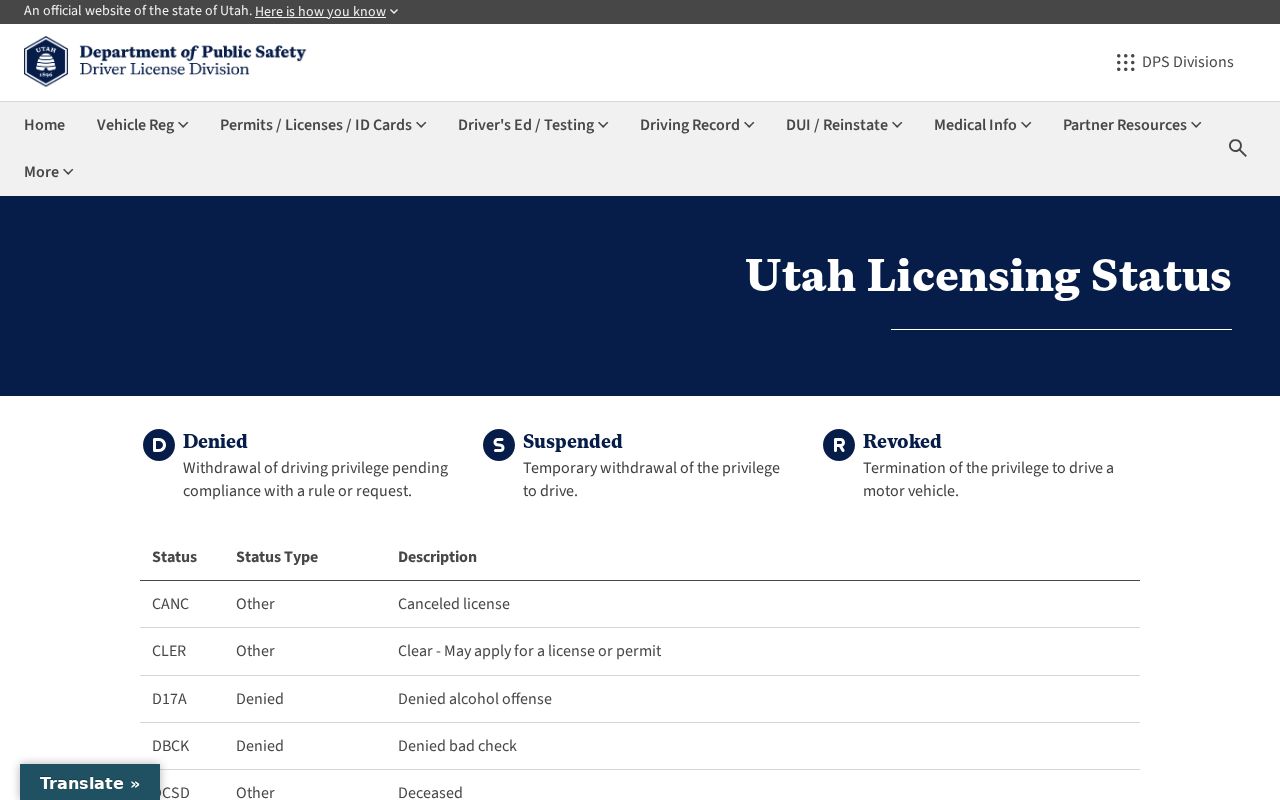Open the Driving Record dropdown
Viewport: 1280px width, 800px height.
(x=697, y=125)
